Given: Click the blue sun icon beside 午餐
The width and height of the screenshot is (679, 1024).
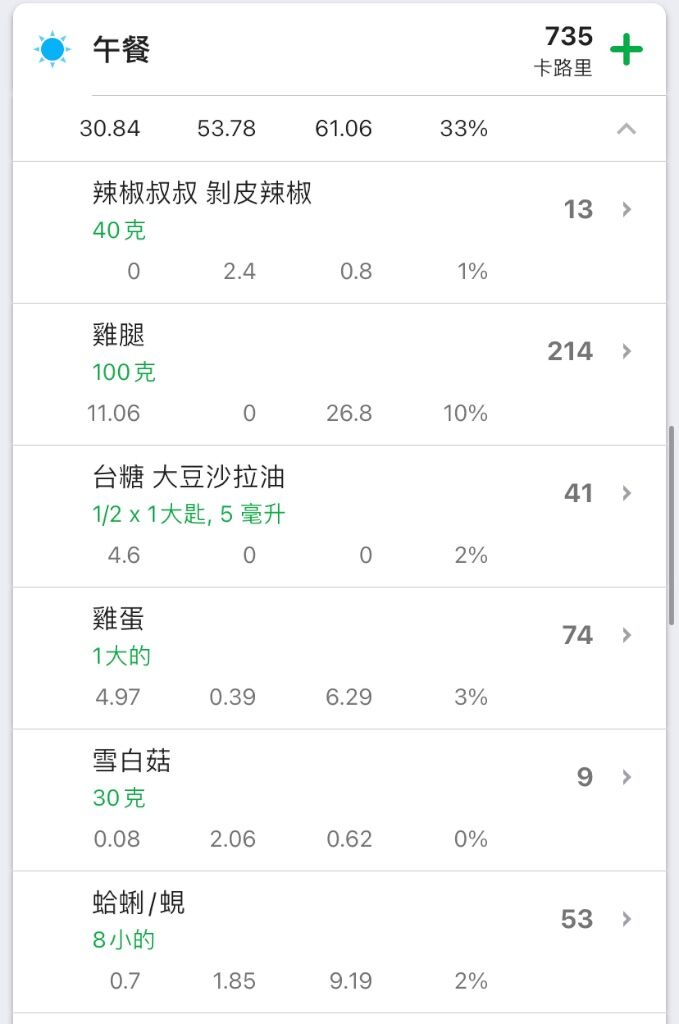Looking at the screenshot, I should pyautogui.click(x=52, y=49).
